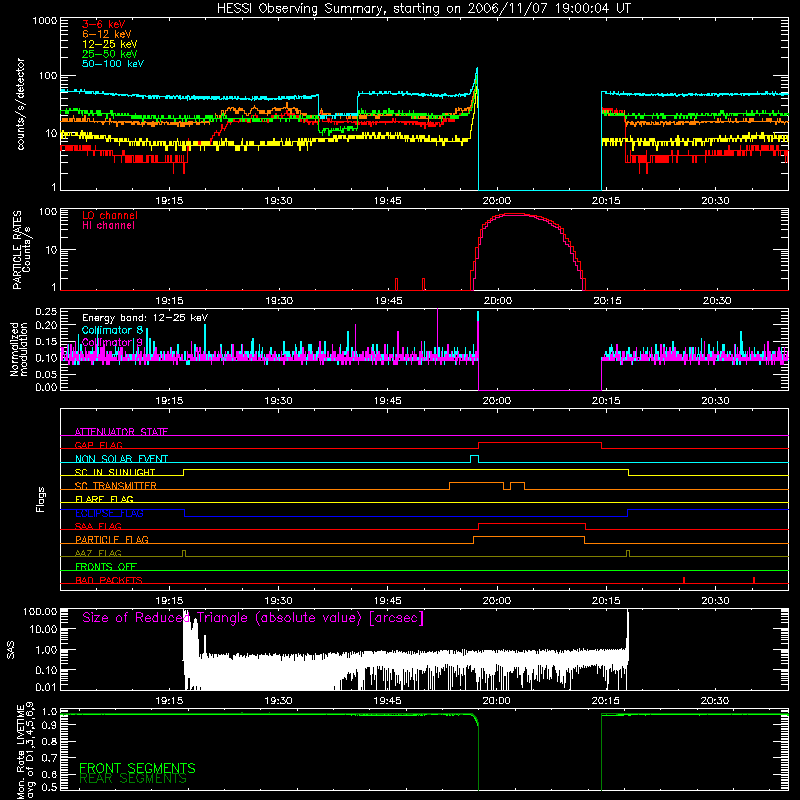Select the NON SOLAR EVENT flag label

pyautogui.click(x=121, y=459)
